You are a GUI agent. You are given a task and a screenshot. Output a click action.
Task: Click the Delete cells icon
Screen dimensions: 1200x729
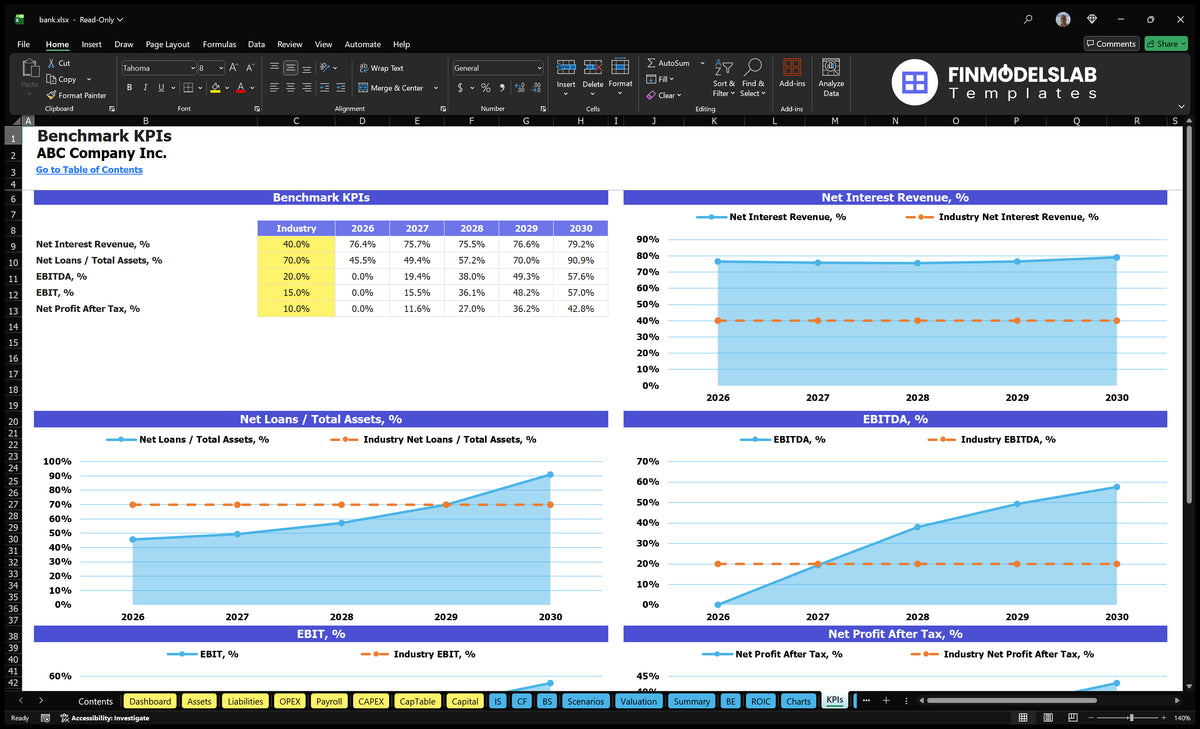593,67
